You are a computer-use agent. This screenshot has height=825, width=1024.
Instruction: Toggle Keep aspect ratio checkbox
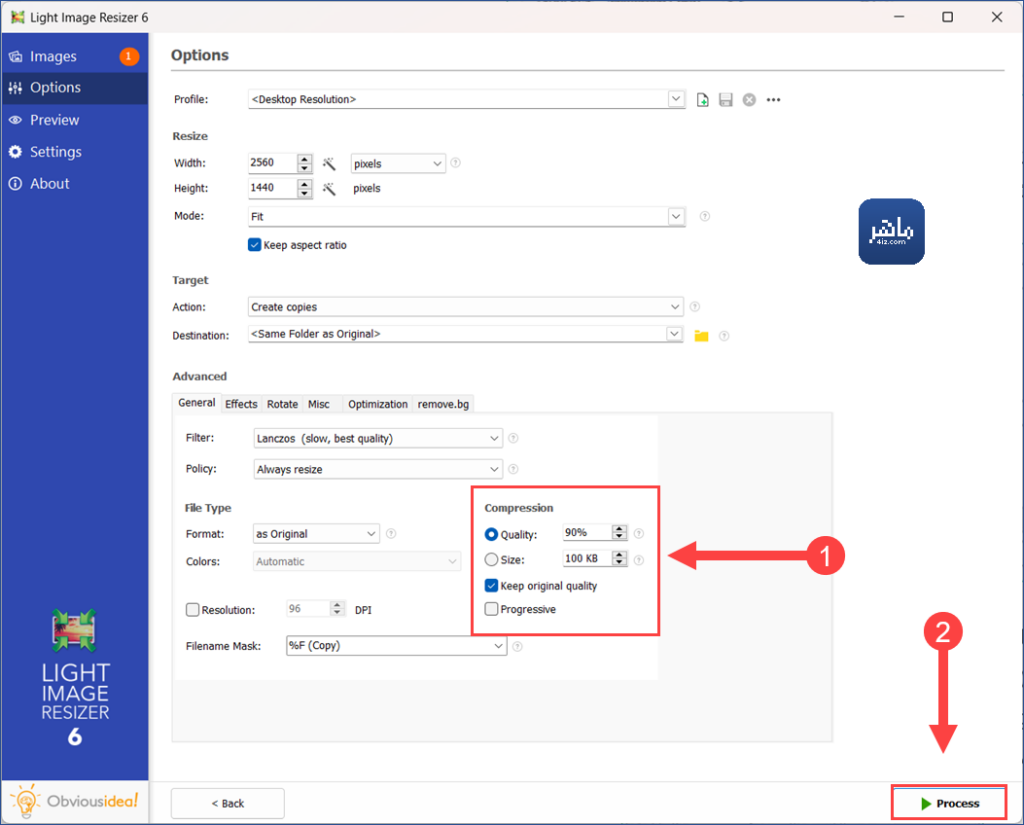click(x=255, y=245)
